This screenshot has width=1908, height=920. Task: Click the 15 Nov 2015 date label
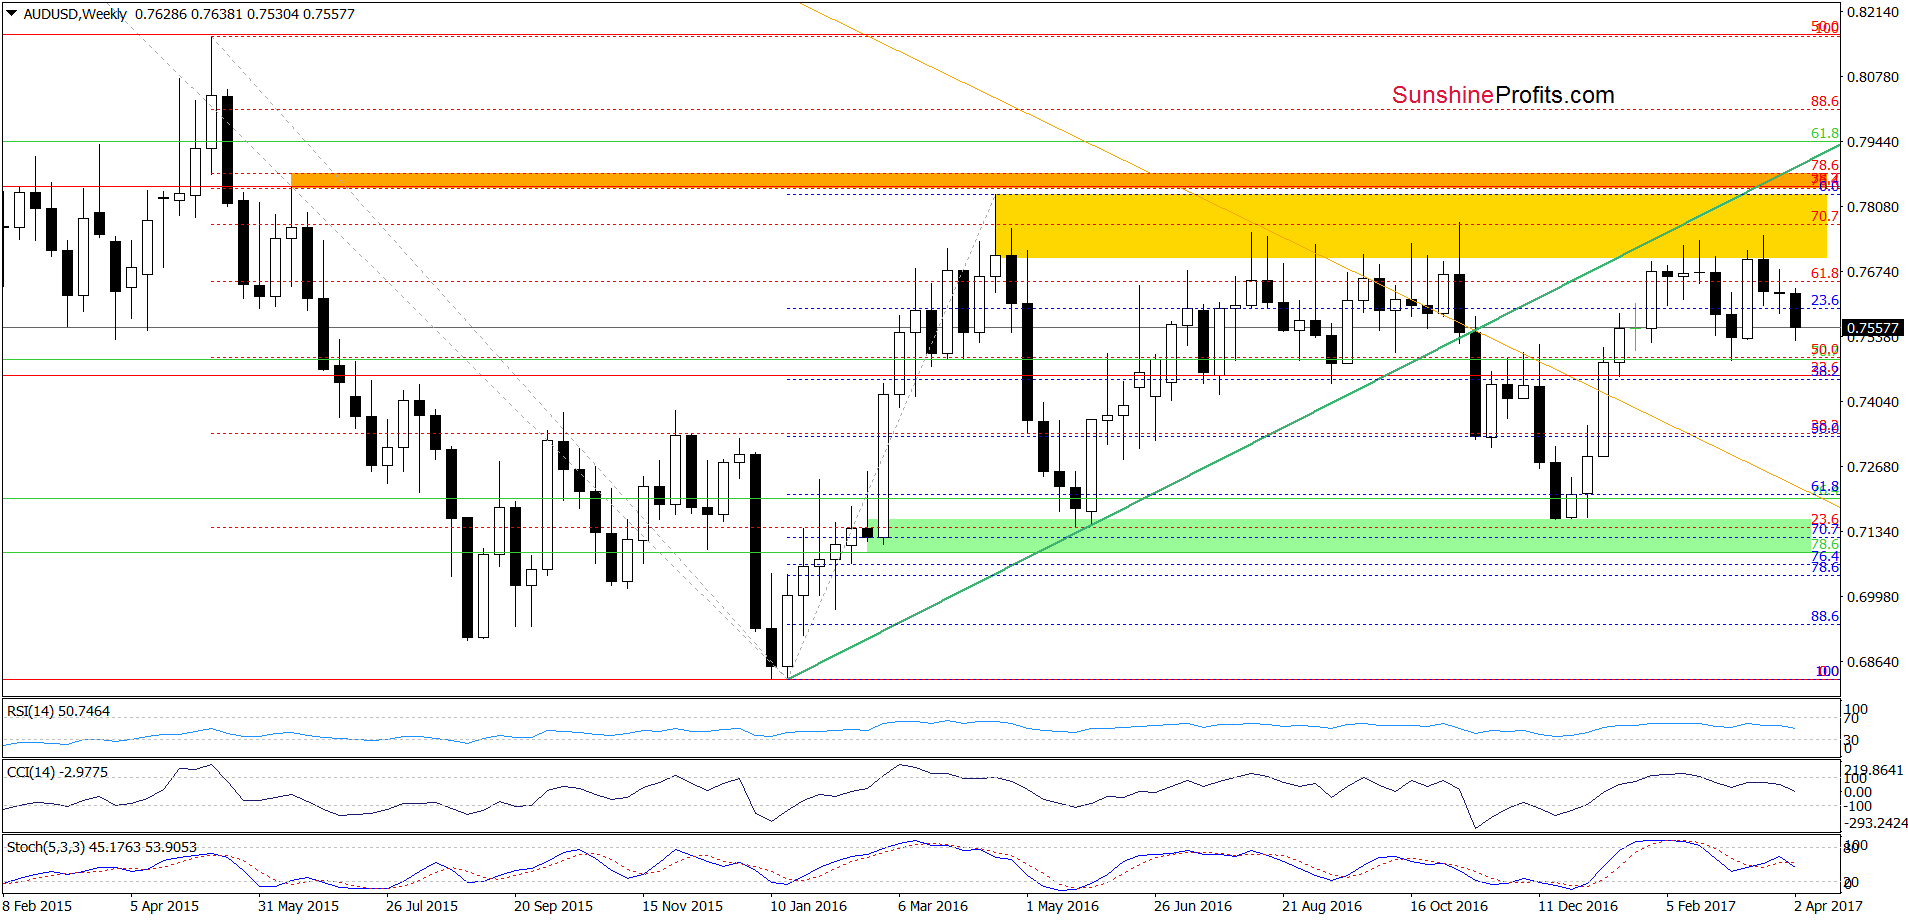(682, 906)
